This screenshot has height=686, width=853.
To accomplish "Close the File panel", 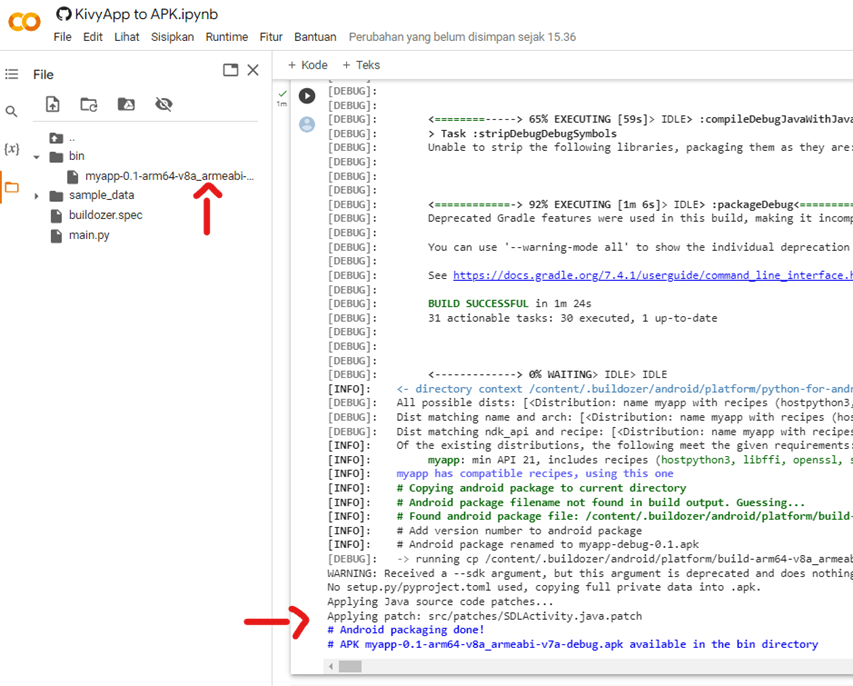I will (x=253, y=70).
